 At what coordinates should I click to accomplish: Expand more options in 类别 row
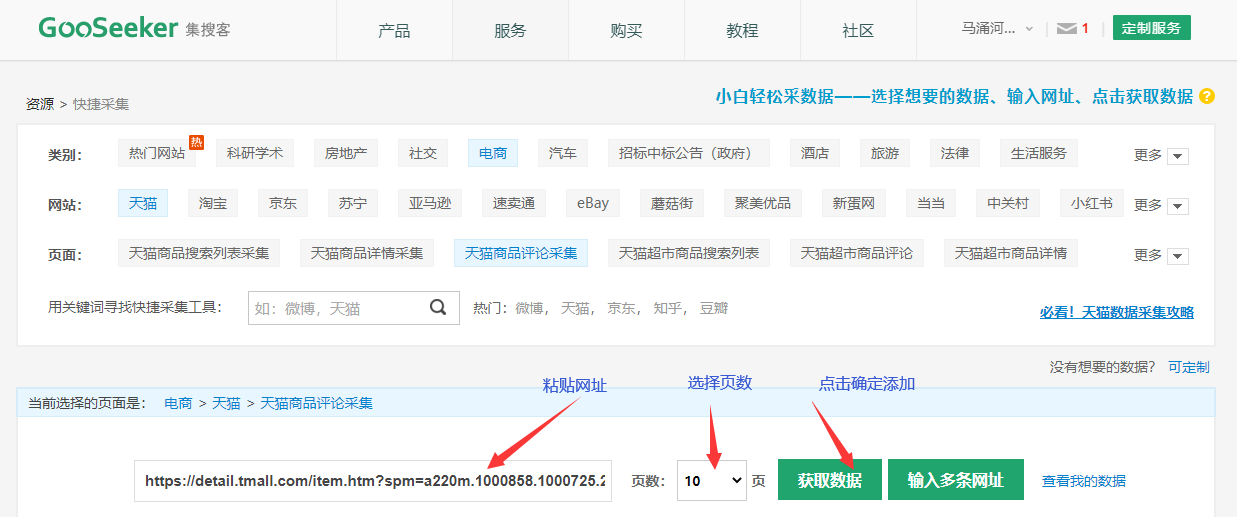[1161, 155]
